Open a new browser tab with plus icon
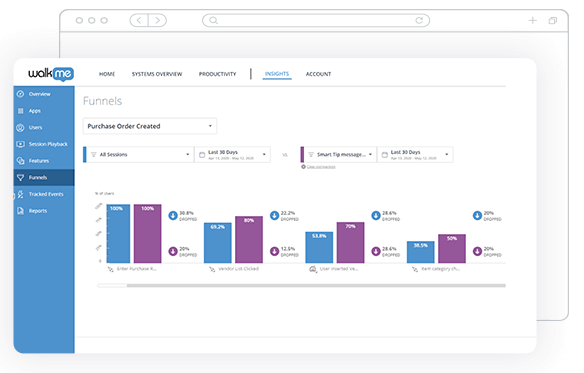Screen dimensions: 584x373 533,20
